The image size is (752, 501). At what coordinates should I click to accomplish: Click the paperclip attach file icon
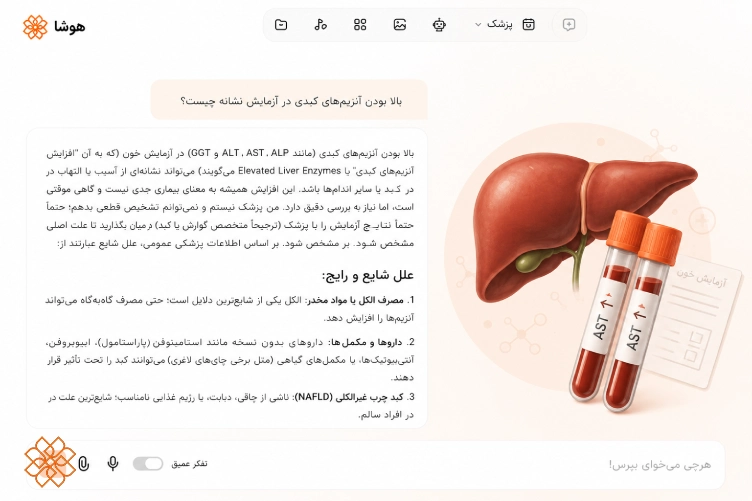pos(84,464)
